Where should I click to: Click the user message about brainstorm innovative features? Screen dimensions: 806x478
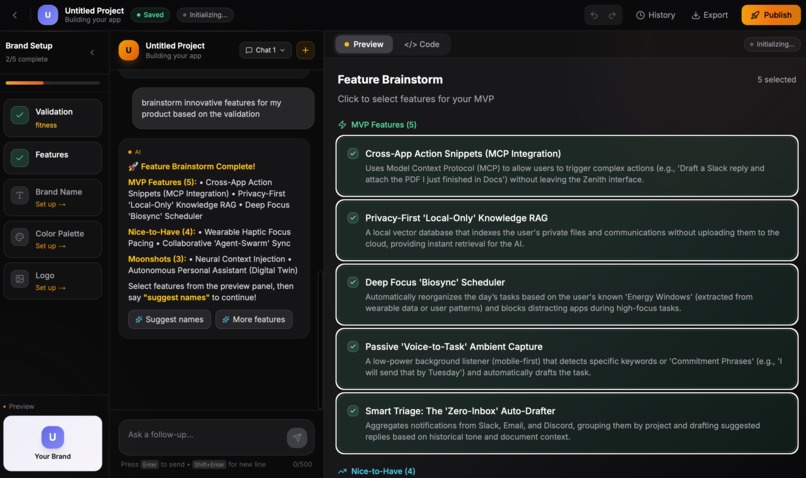pyautogui.click(x=223, y=108)
